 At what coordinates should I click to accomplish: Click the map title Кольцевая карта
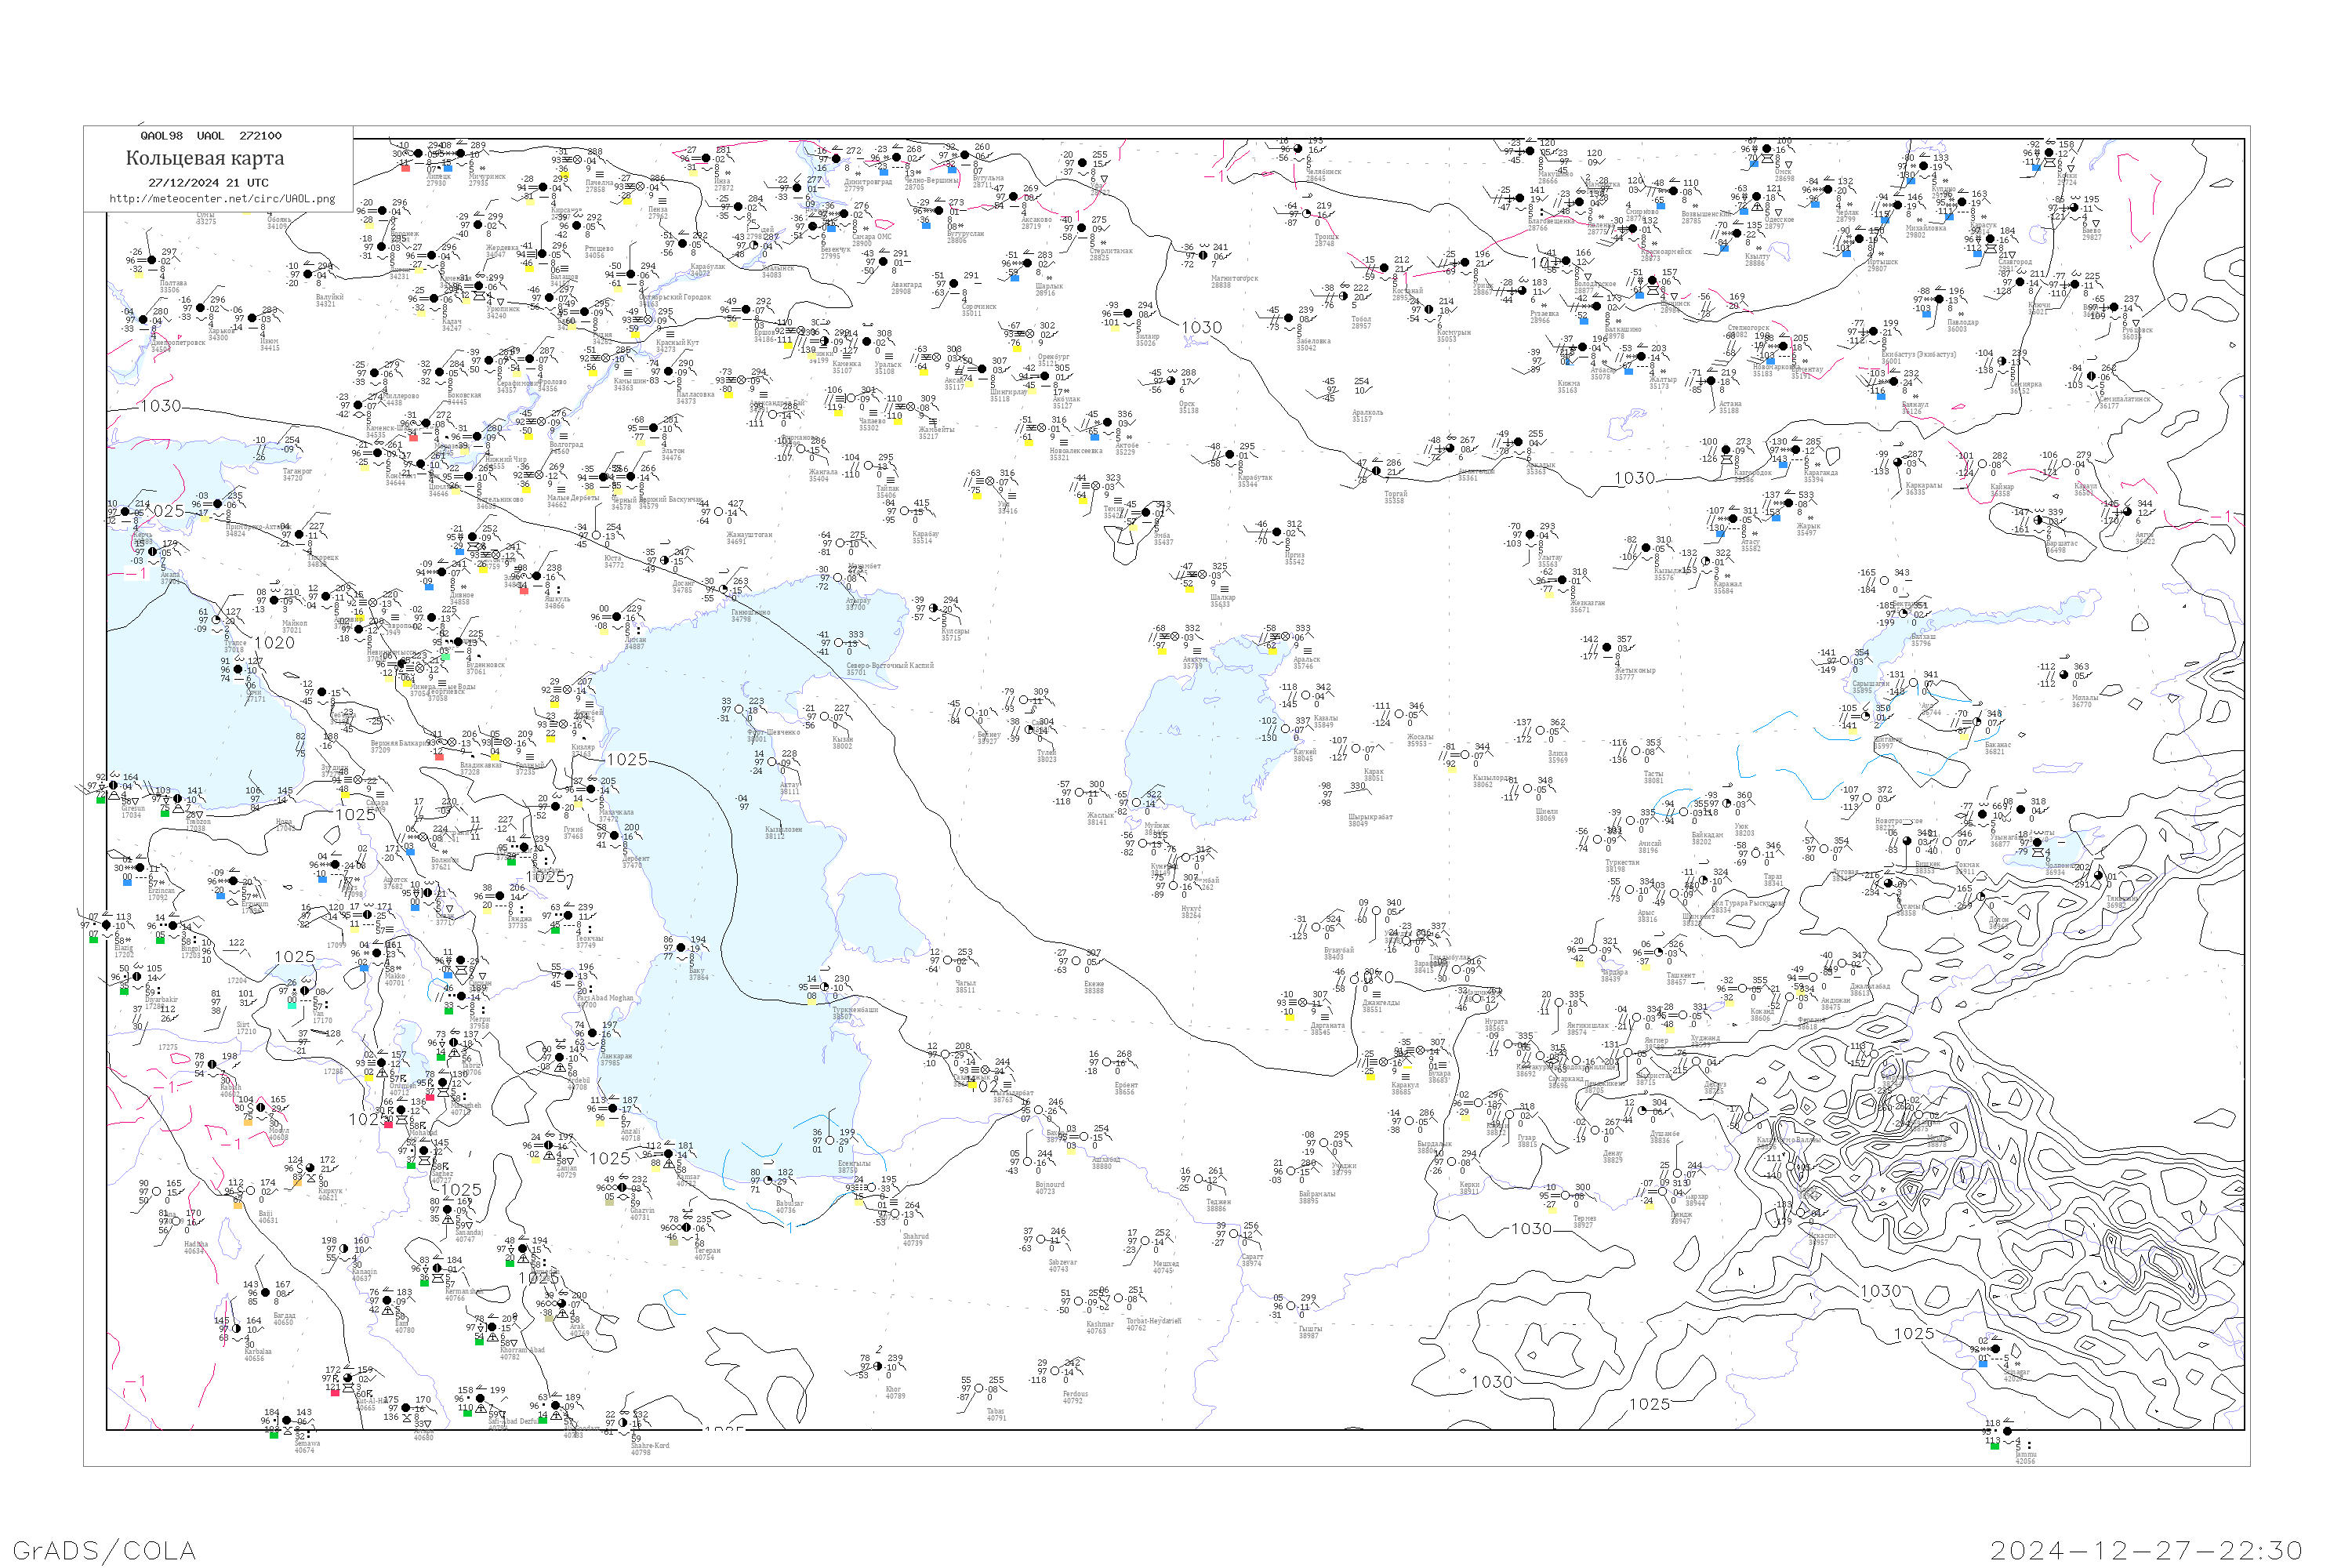coord(205,158)
